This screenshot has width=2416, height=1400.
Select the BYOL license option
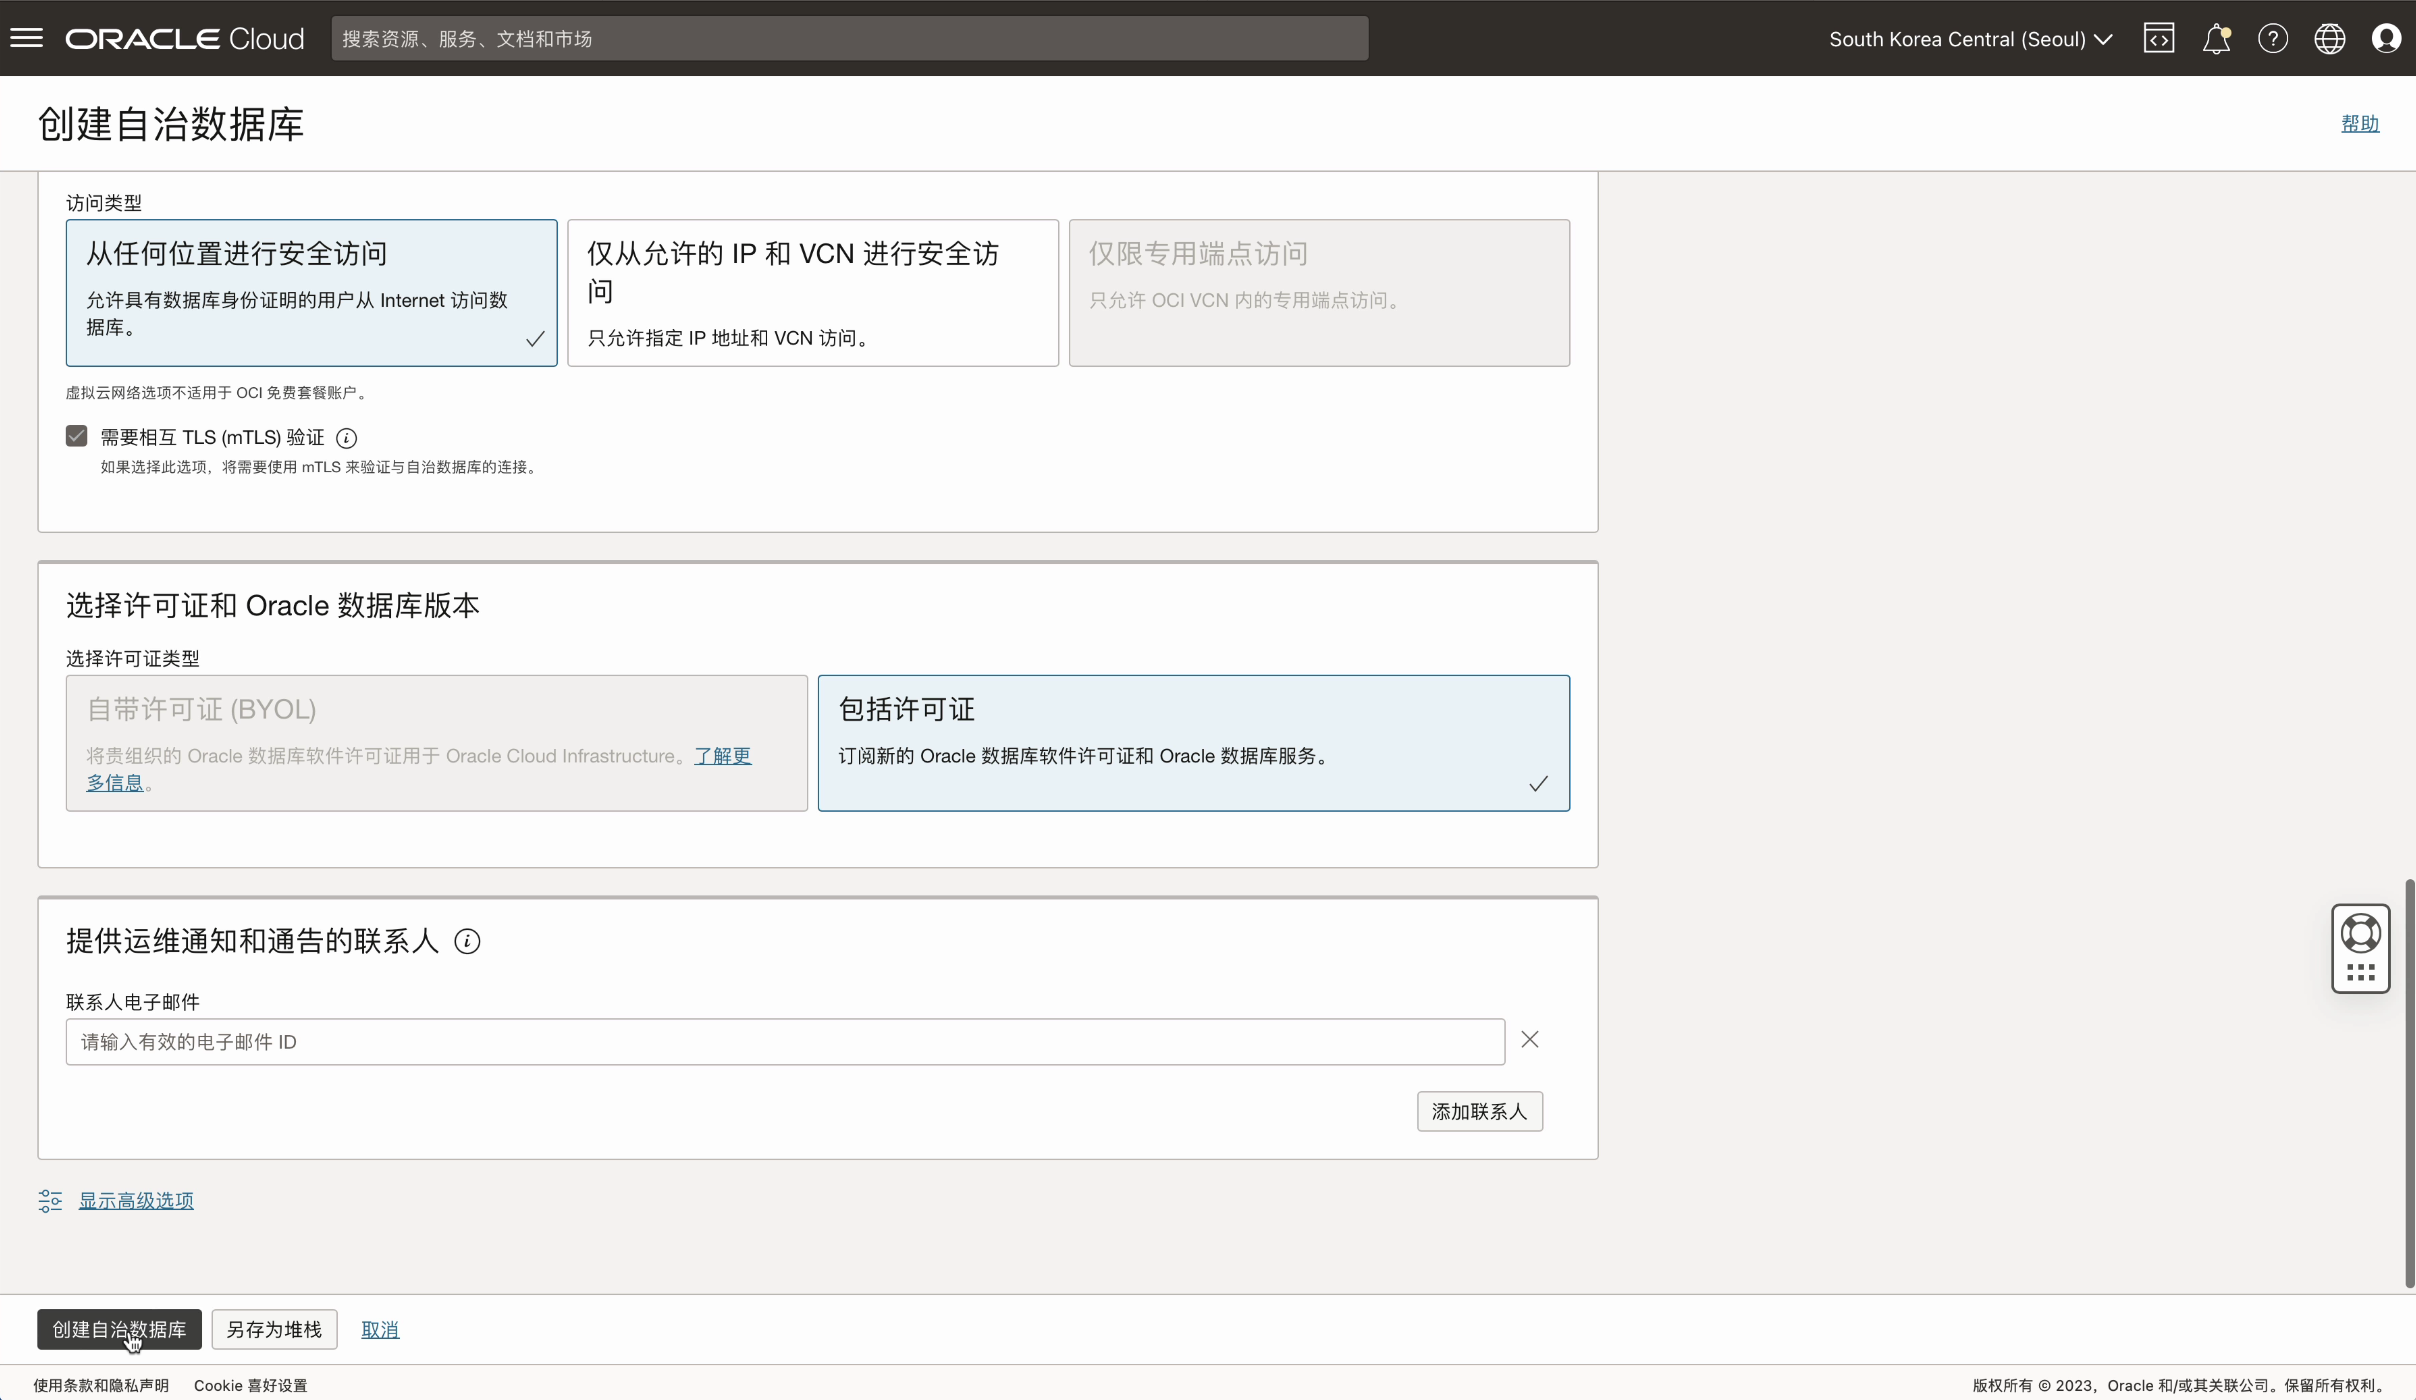(437, 743)
